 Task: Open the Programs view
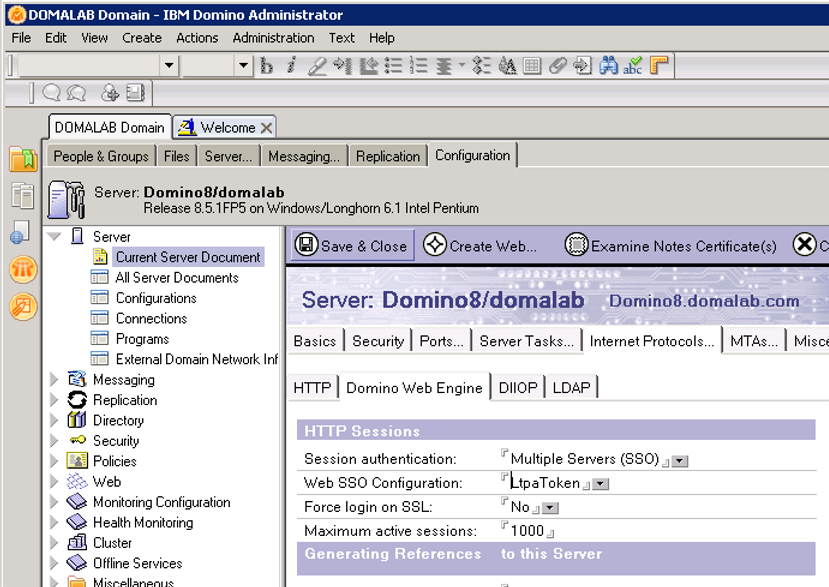(142, 339)
